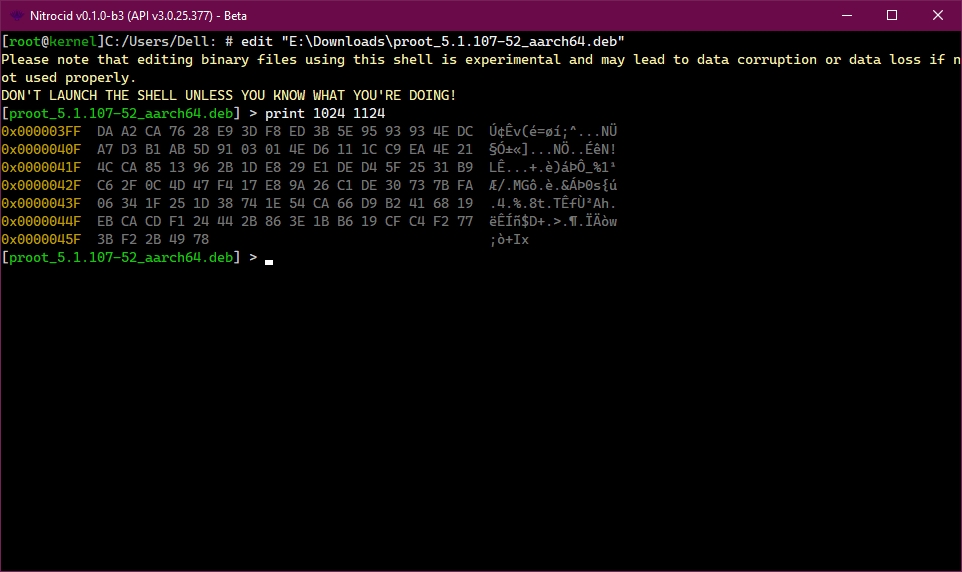Click the ASCII text ';ò+Ix' on last dump row
Image resolution: width=962 pixels, height=572 pixels.
[x=509, y=239]
